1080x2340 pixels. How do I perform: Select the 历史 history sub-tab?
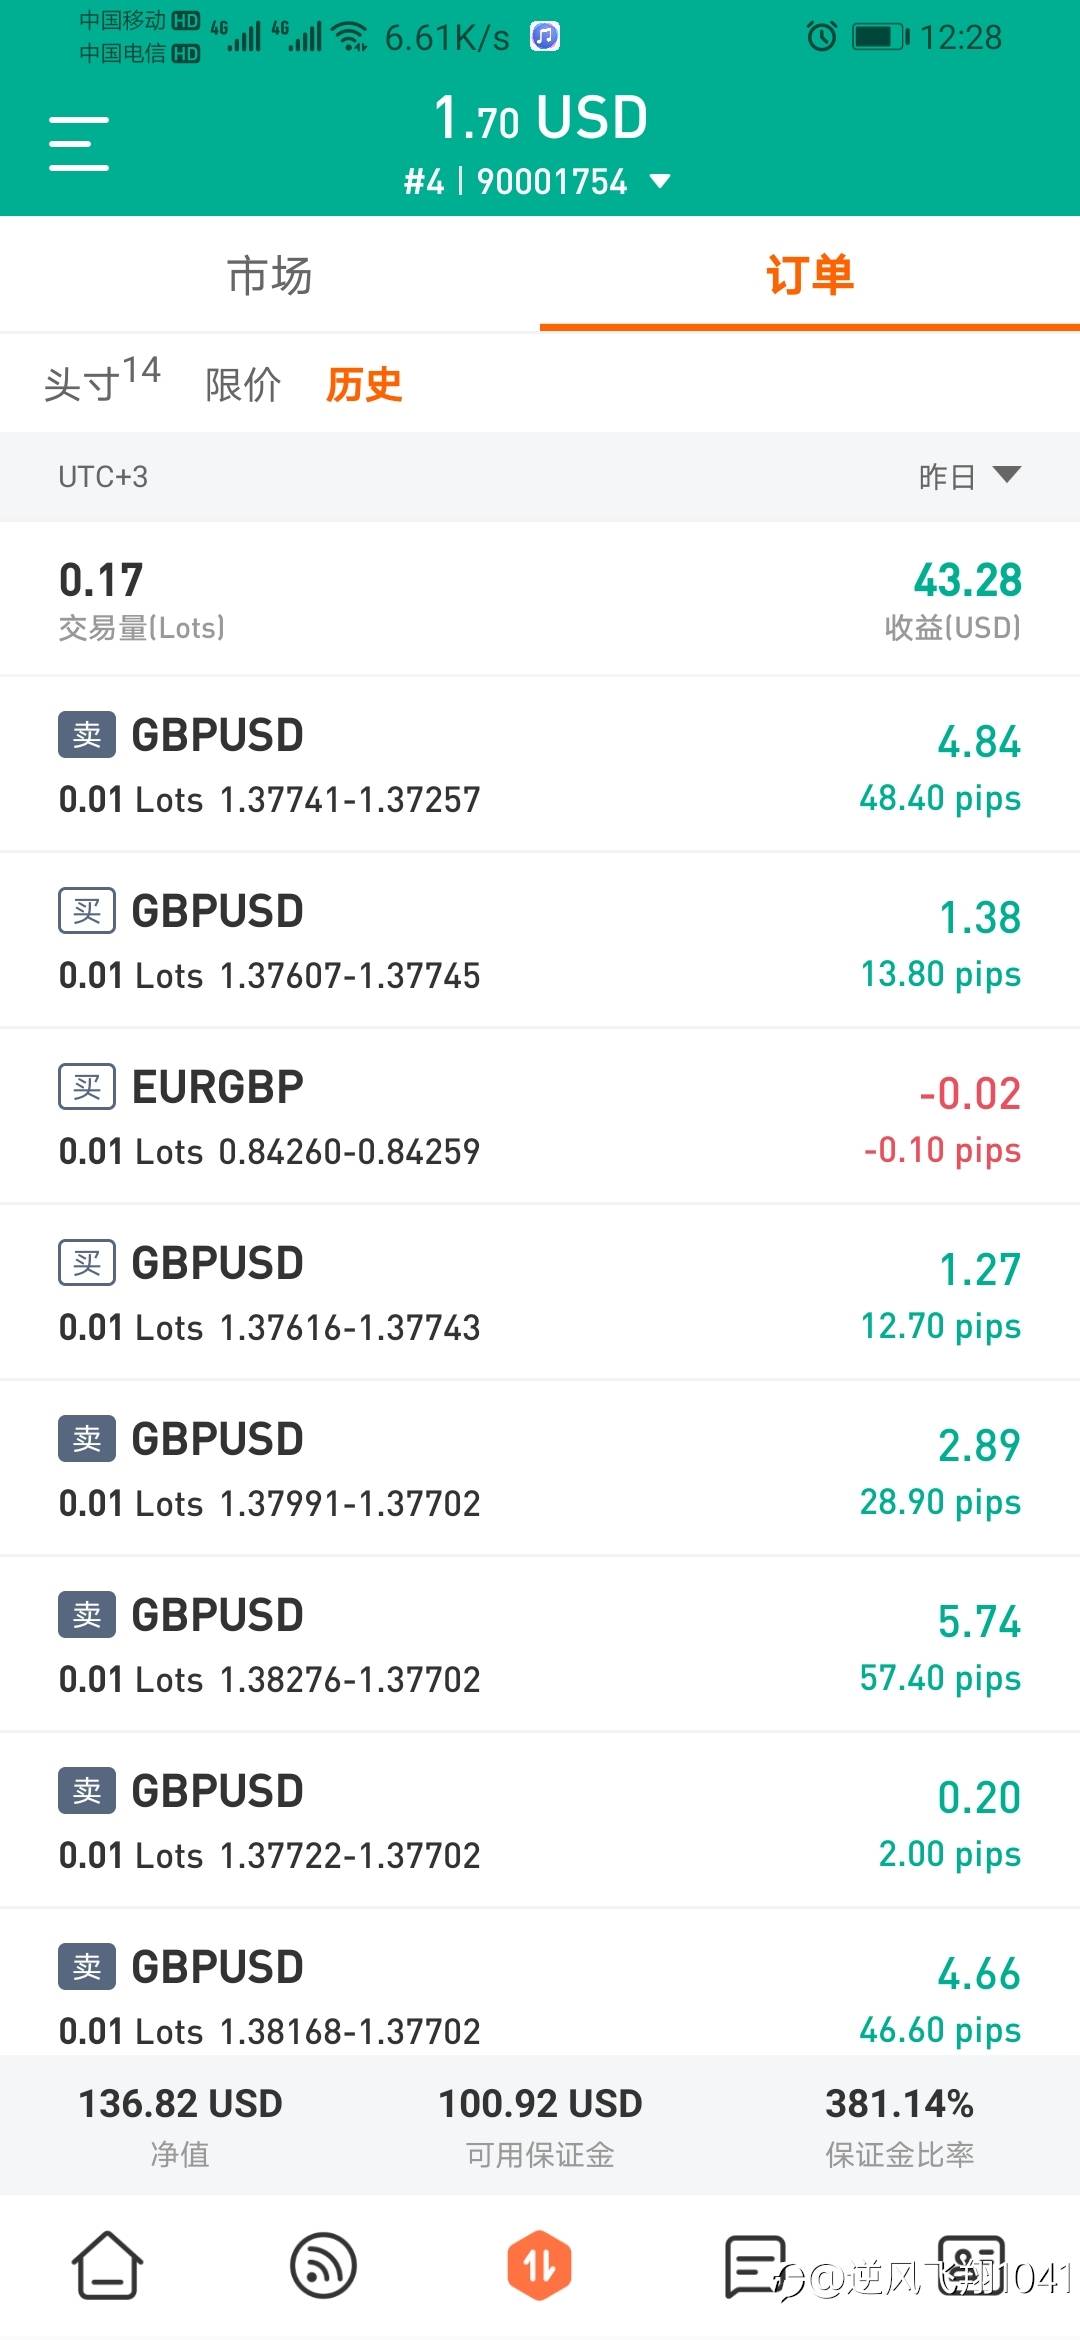point(364,385)
